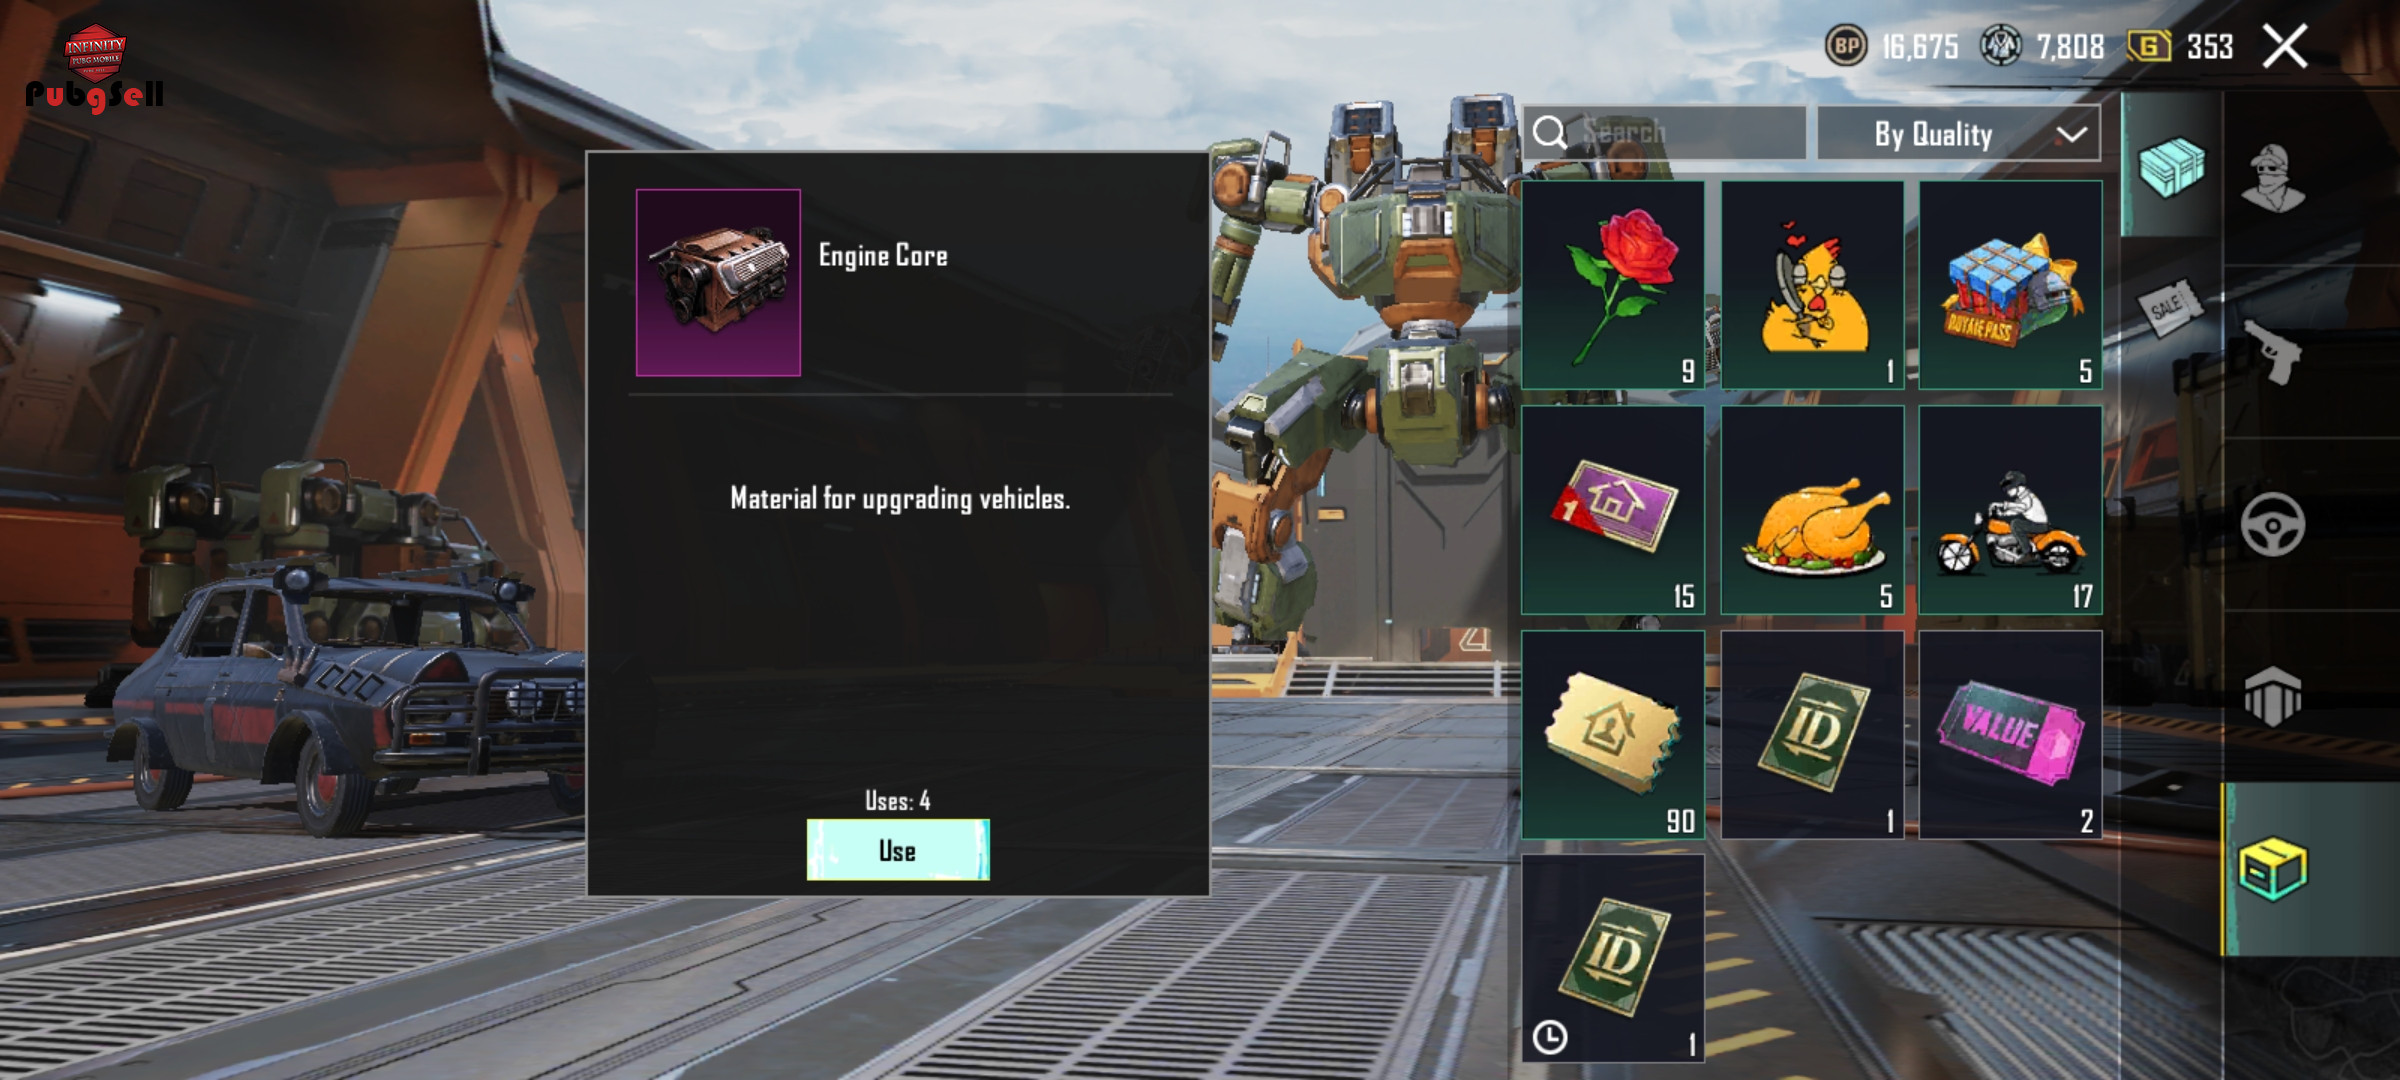The width and height of the screenshot is (2400, 1080).
Task: Open the character outfit tab in sidebar
Action: [x=2272, y=178]
